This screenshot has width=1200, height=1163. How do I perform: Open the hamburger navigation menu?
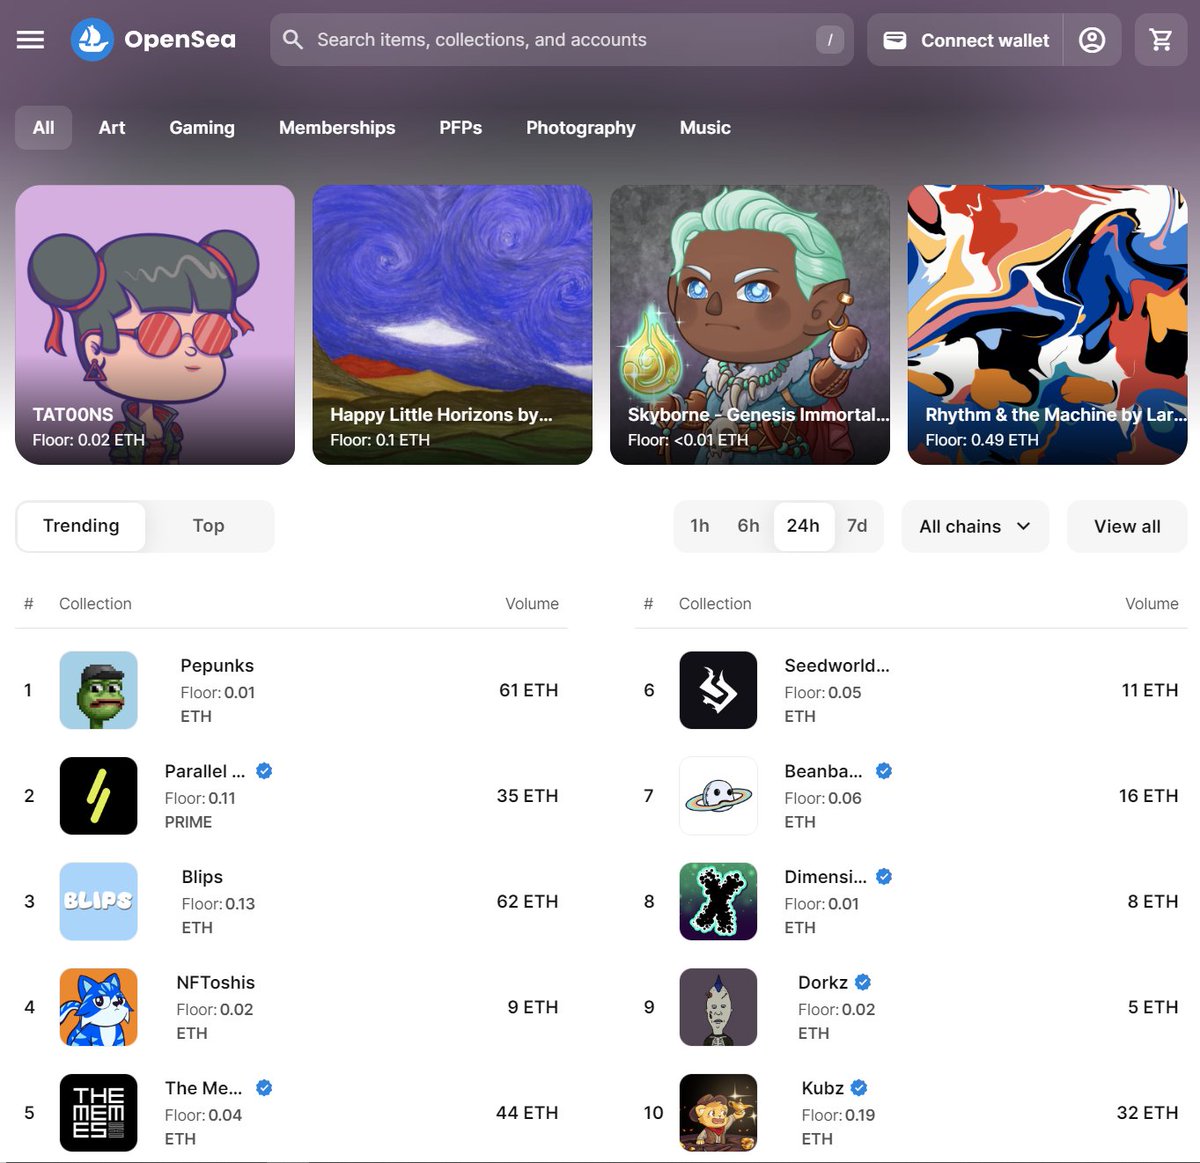(x=31, y=40)
